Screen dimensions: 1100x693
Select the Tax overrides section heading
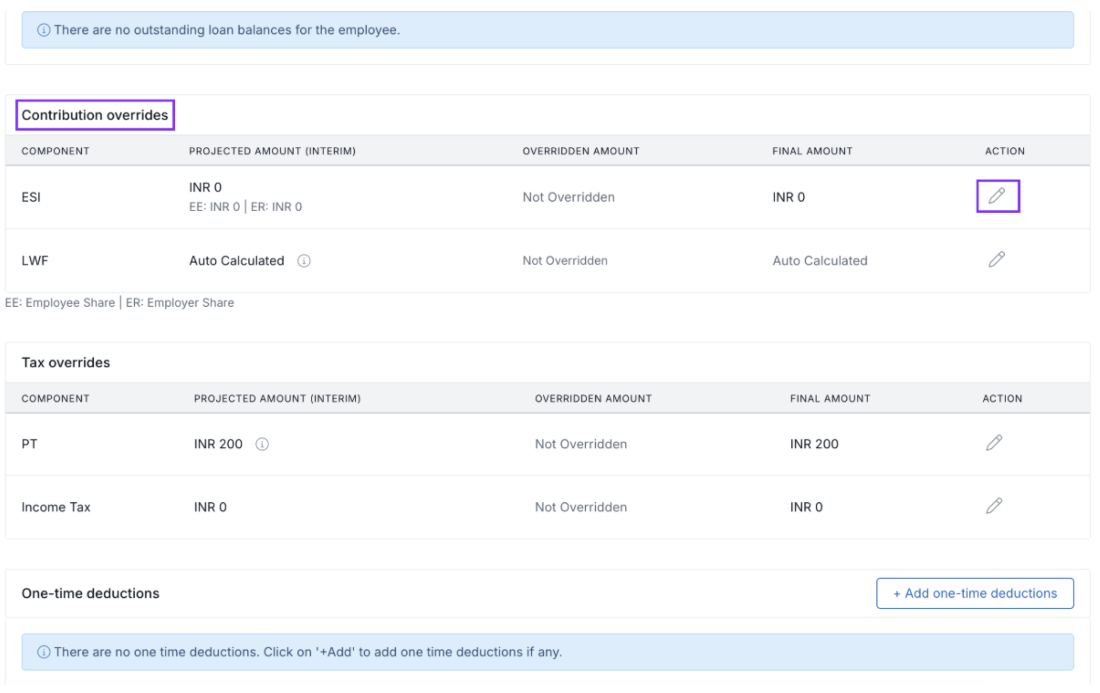pyautogui.click(x=66, y=362)
